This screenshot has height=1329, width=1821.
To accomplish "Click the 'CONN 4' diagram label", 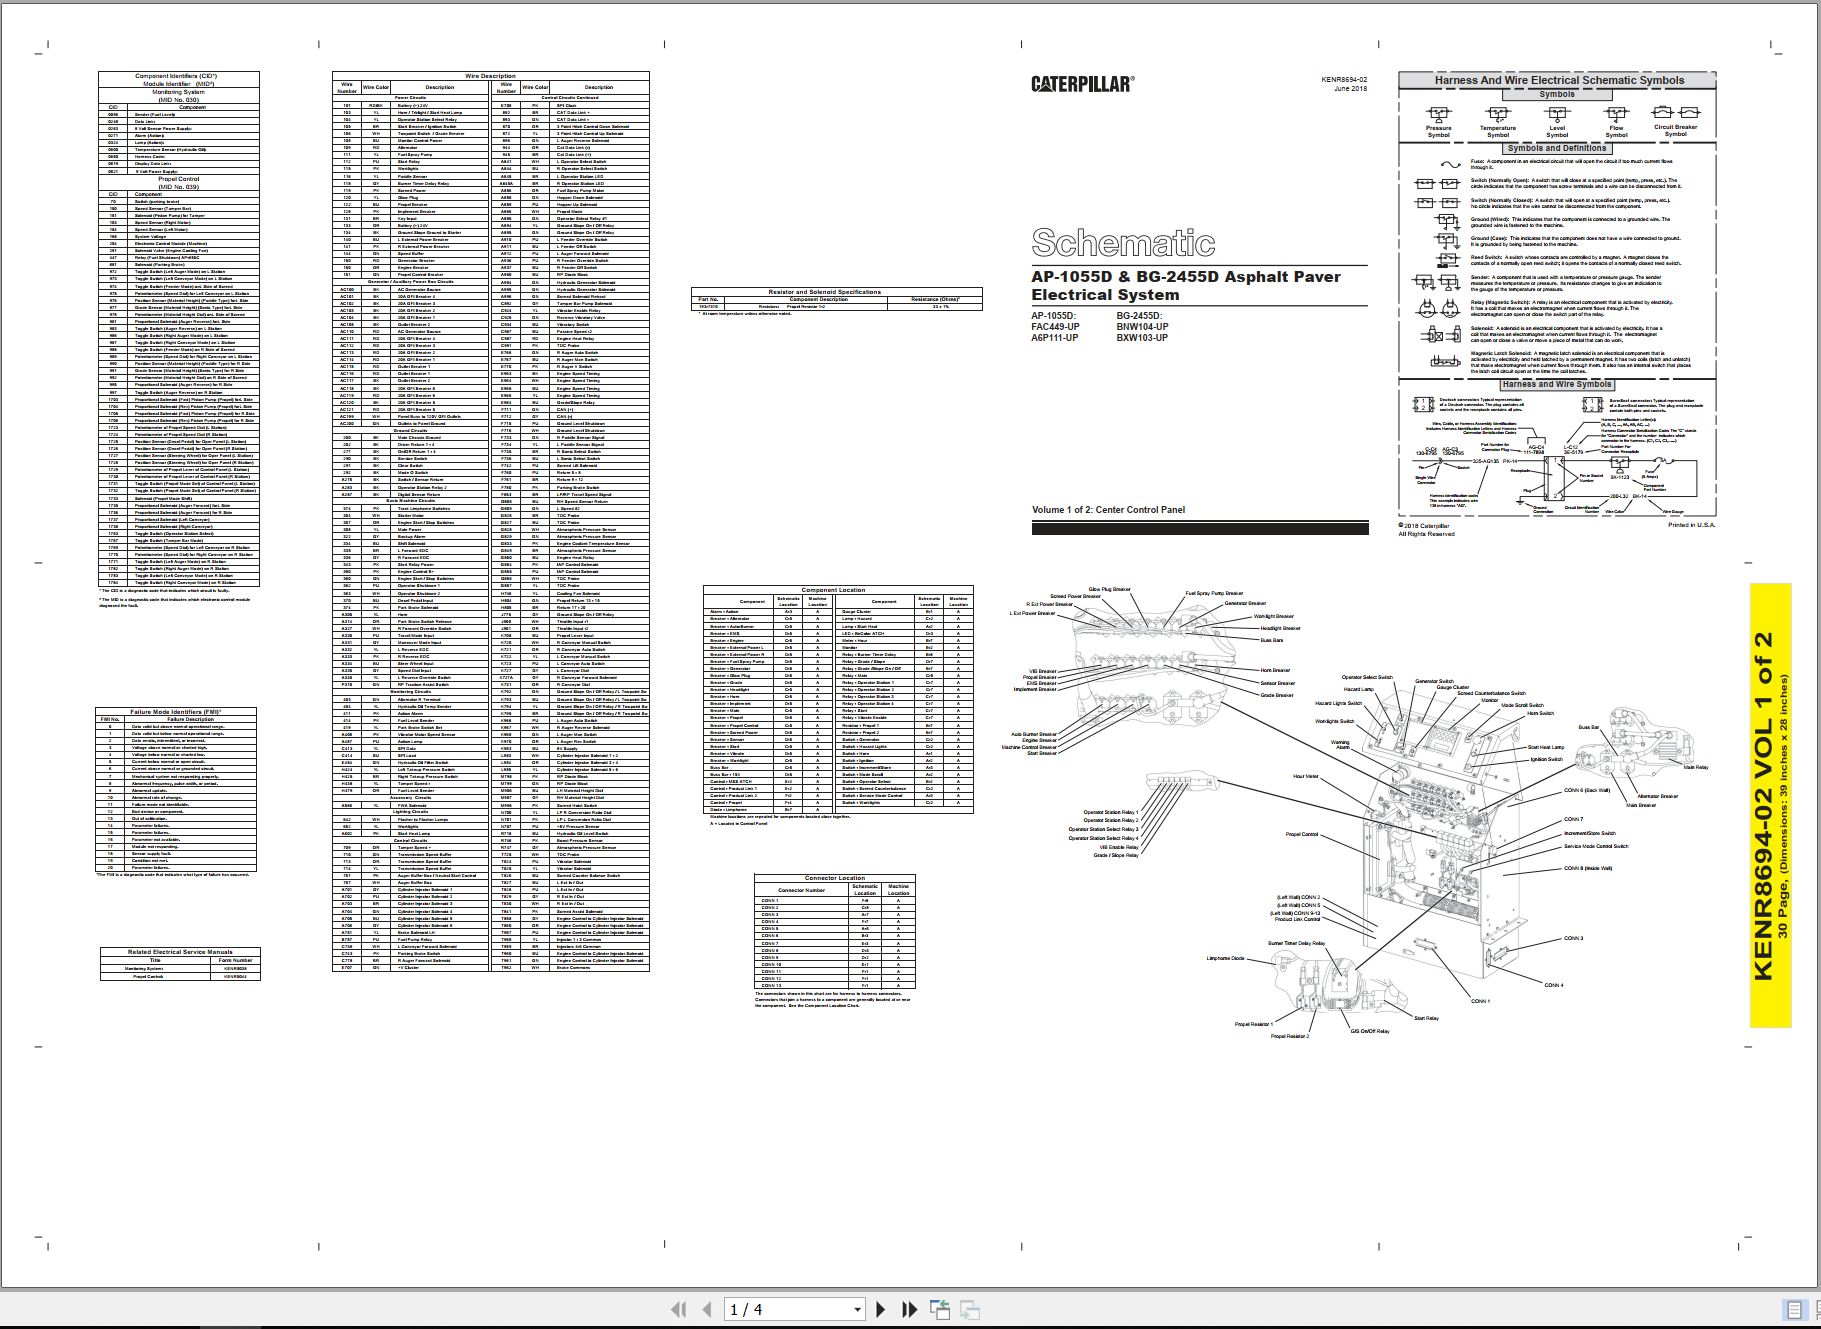I will 1554,985.
